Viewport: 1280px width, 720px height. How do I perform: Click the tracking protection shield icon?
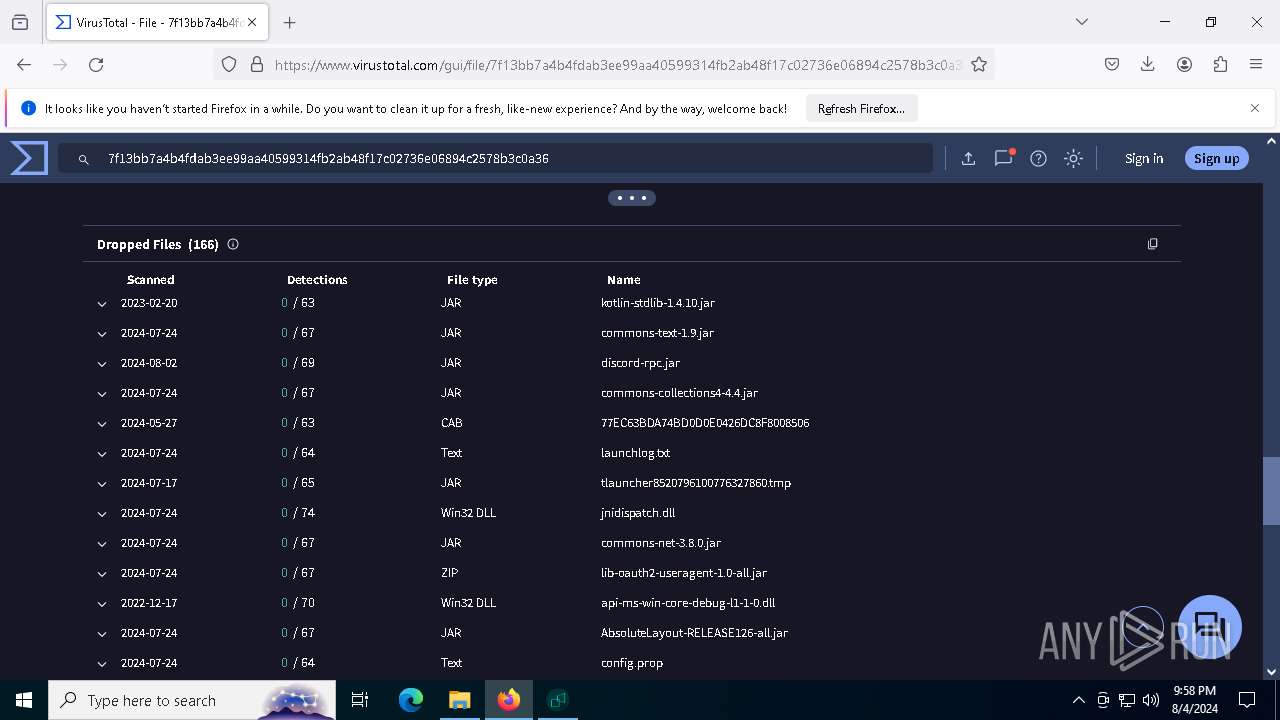pos(229,64)
